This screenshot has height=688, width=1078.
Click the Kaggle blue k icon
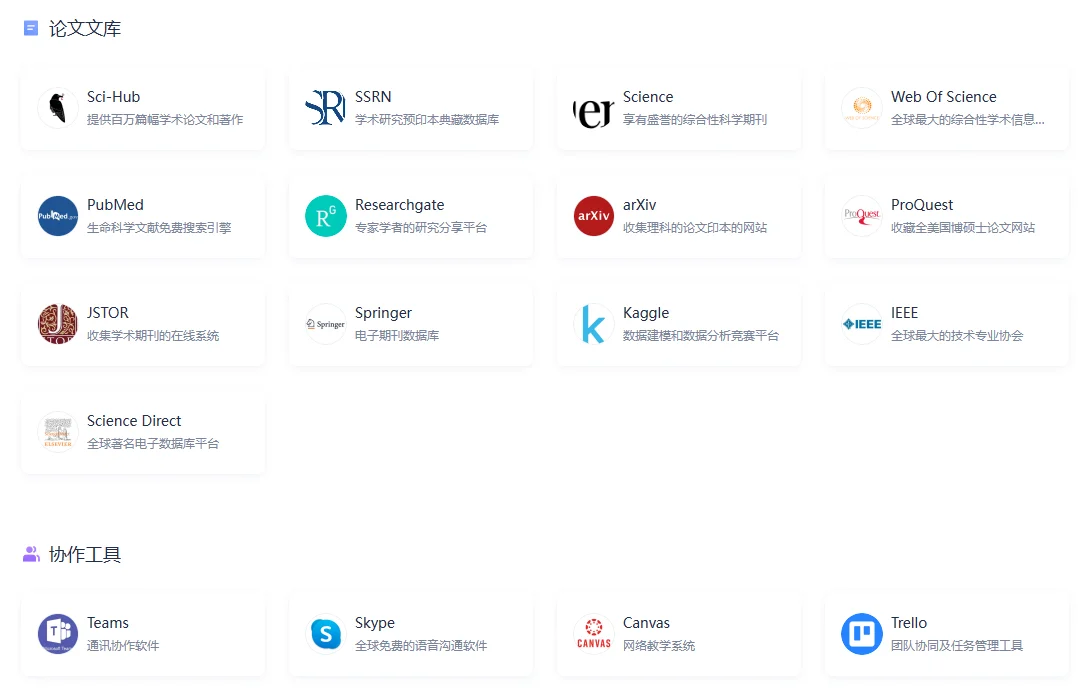594,324
